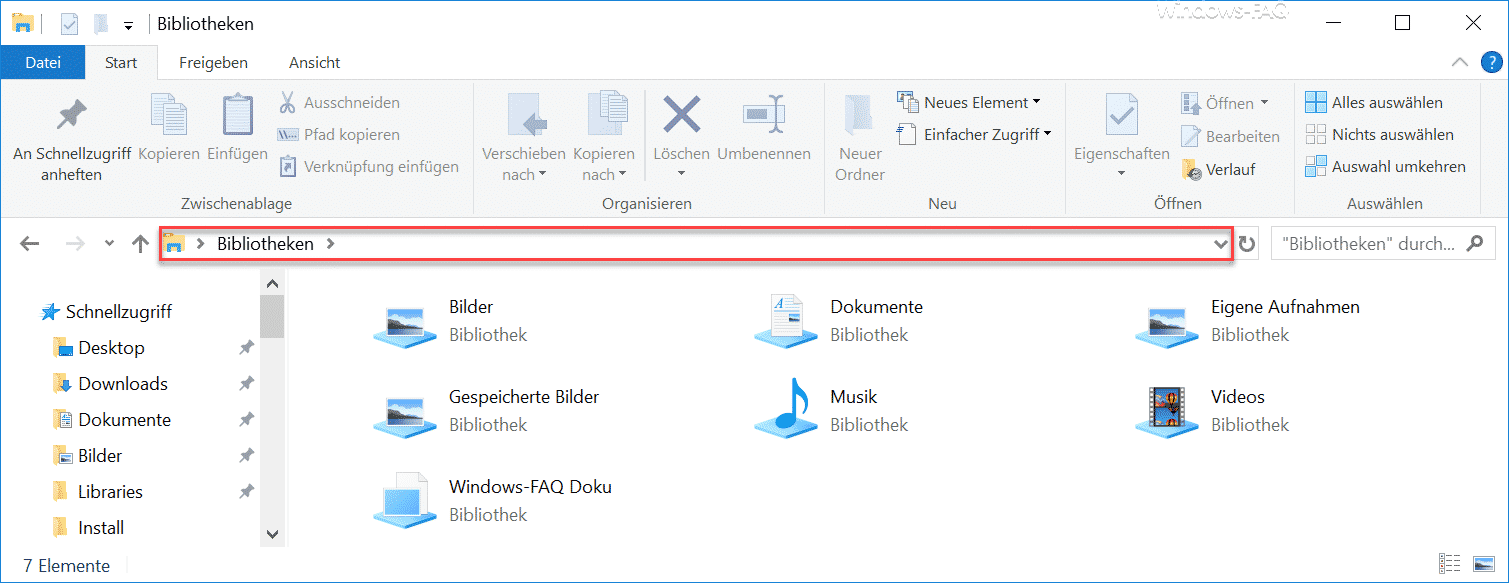Click the Pin to Schnellzugriff anheften icon

tap(71, 116)
